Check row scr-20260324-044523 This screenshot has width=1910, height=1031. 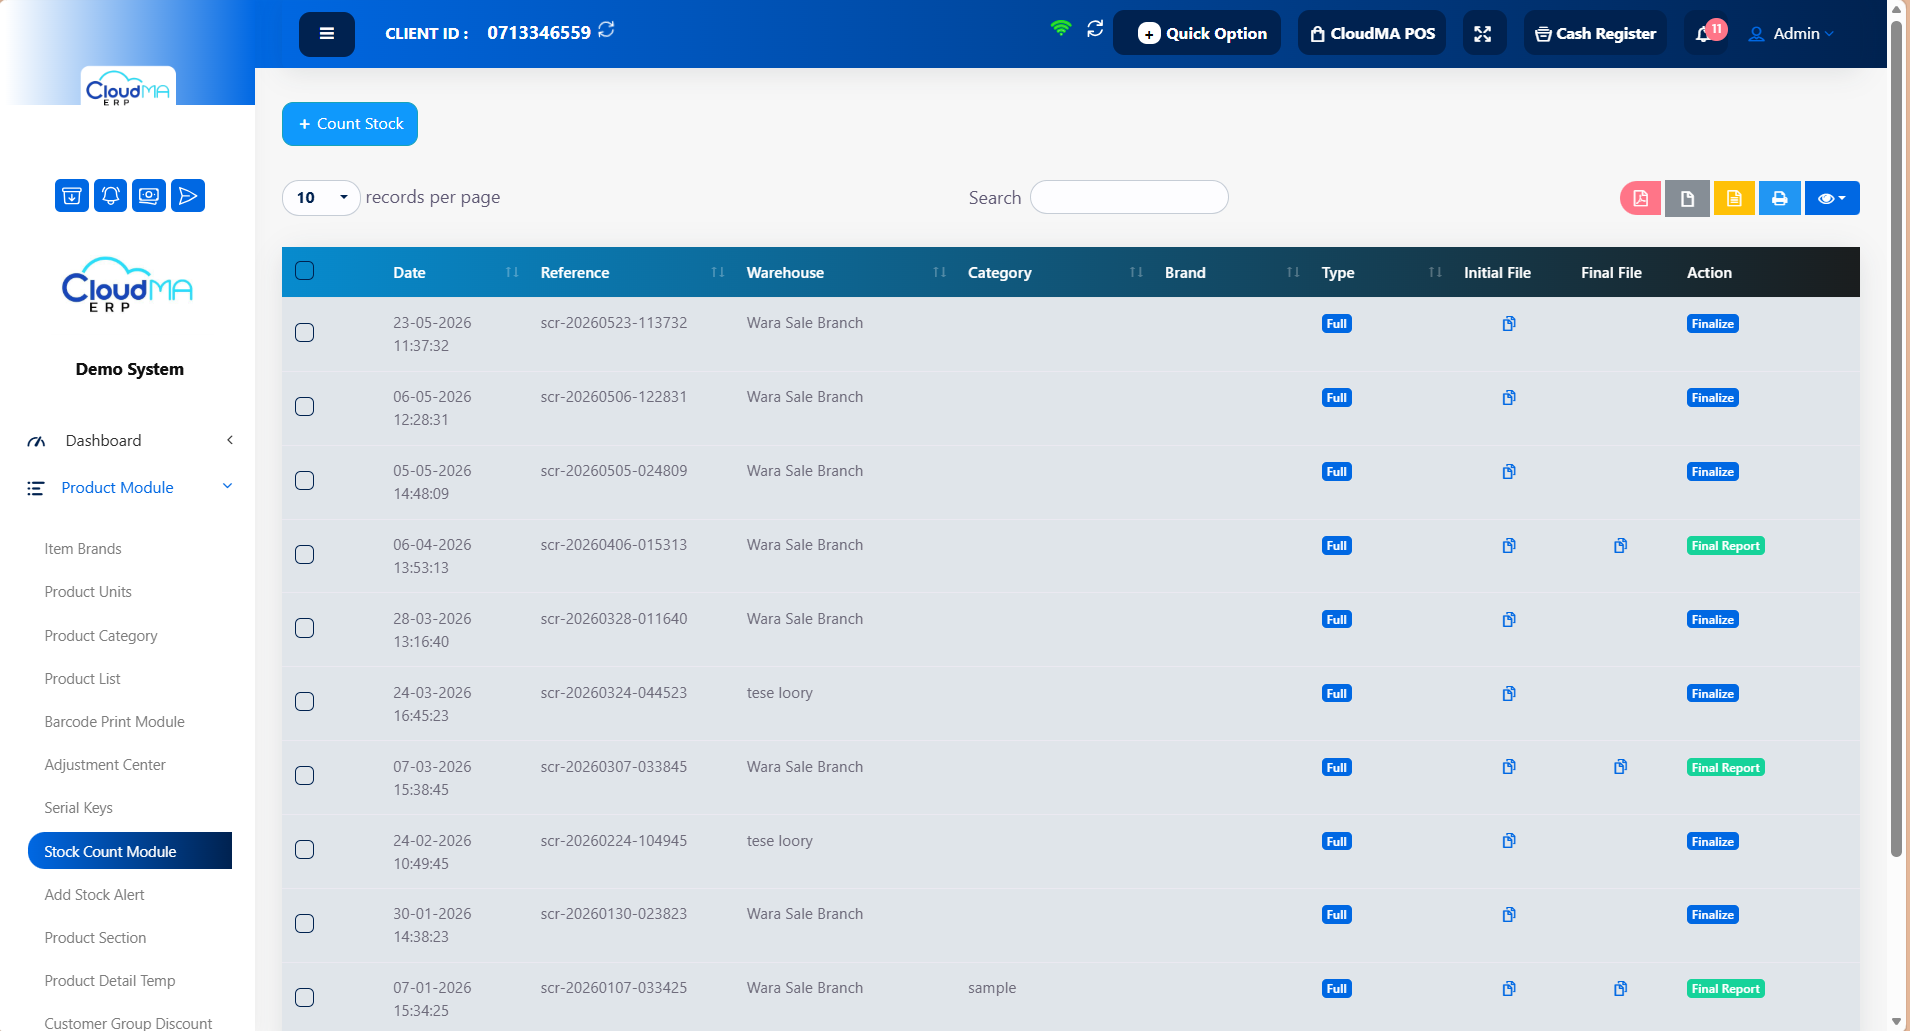click(x=305, y=702)
